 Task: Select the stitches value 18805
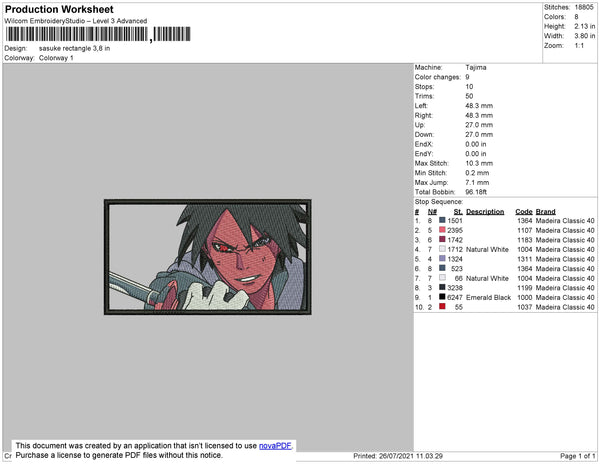[x=584, y=7]
